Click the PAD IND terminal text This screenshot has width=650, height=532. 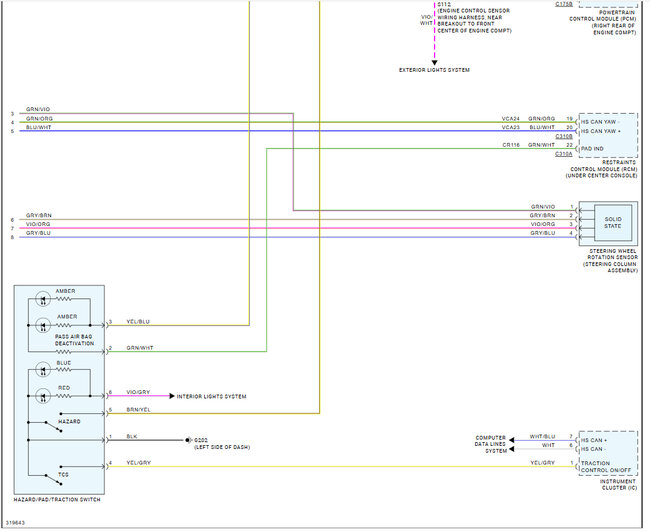(592, 148)
